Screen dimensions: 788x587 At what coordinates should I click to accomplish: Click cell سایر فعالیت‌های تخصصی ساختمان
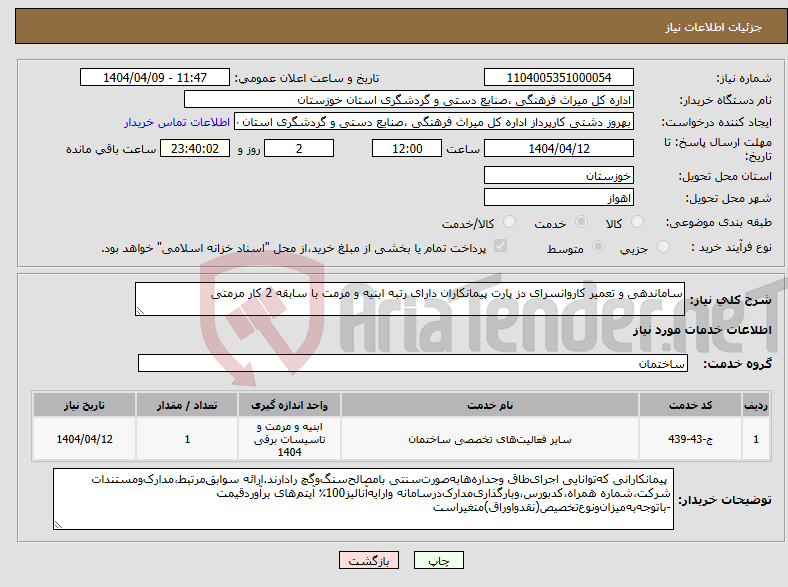click(490, 439)
